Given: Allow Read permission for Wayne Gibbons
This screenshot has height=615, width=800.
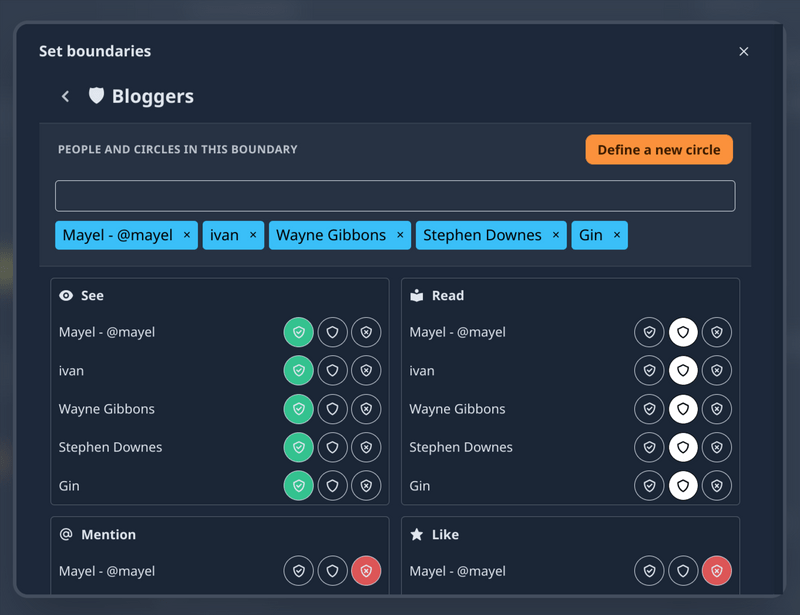Looking at the screenshot, I should pos(649,409).
